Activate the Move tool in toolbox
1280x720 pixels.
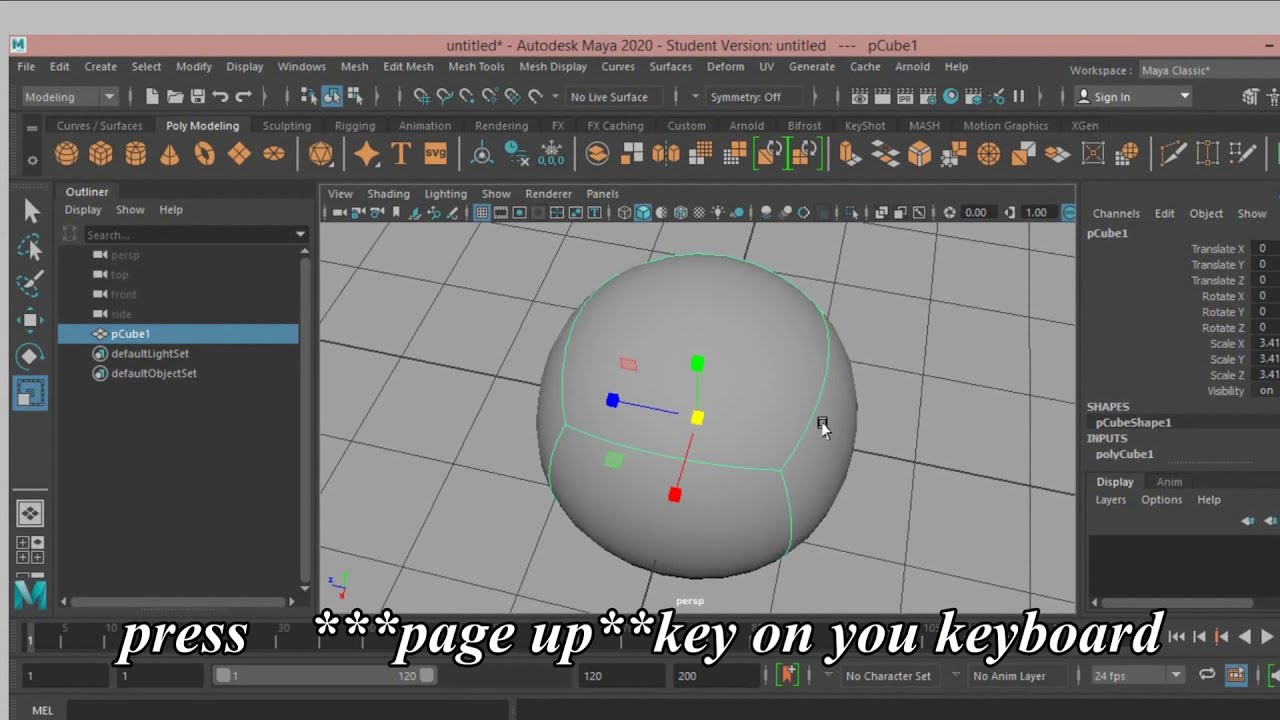coord(30,320)
